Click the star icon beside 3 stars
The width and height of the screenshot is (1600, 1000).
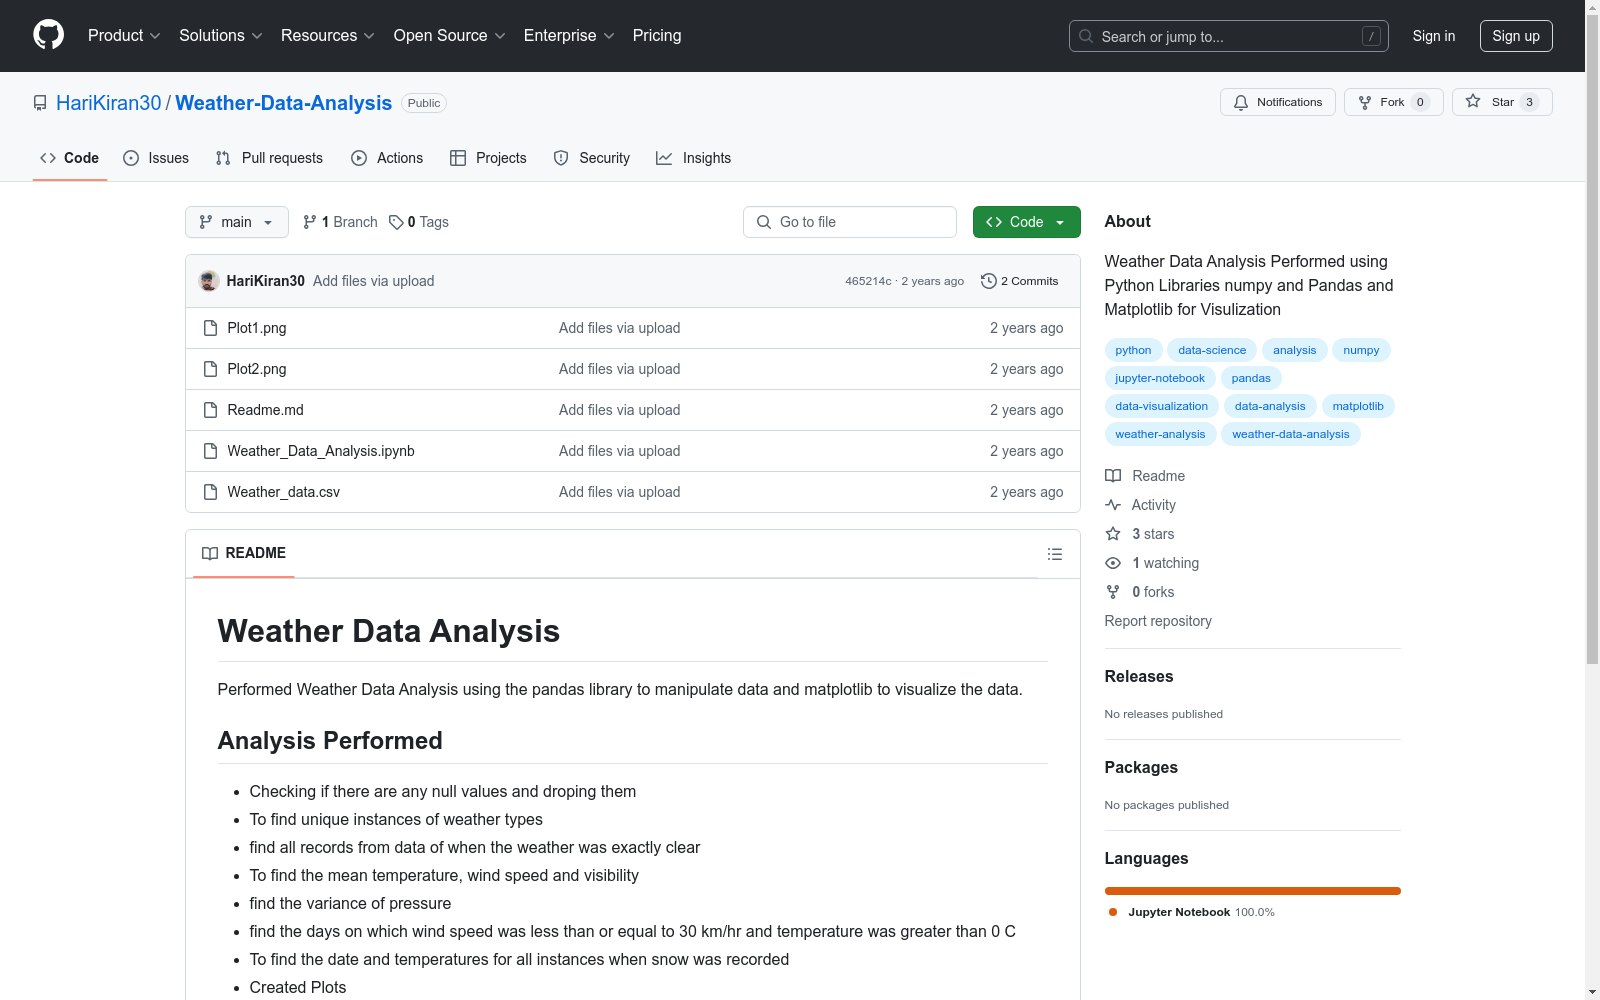point(1113,534)
